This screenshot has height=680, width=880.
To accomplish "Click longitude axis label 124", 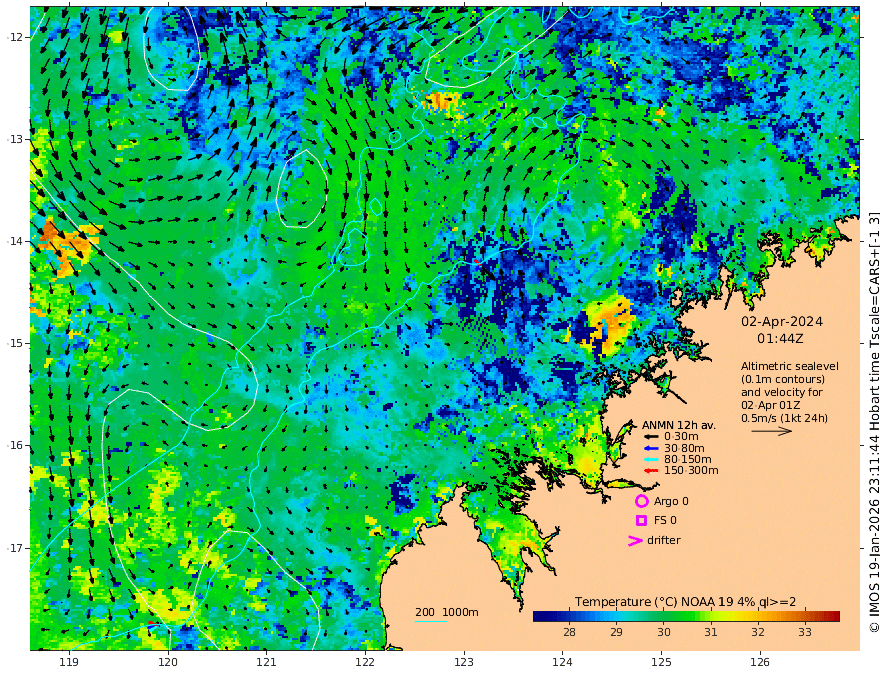I will click(x=562, y=663).
